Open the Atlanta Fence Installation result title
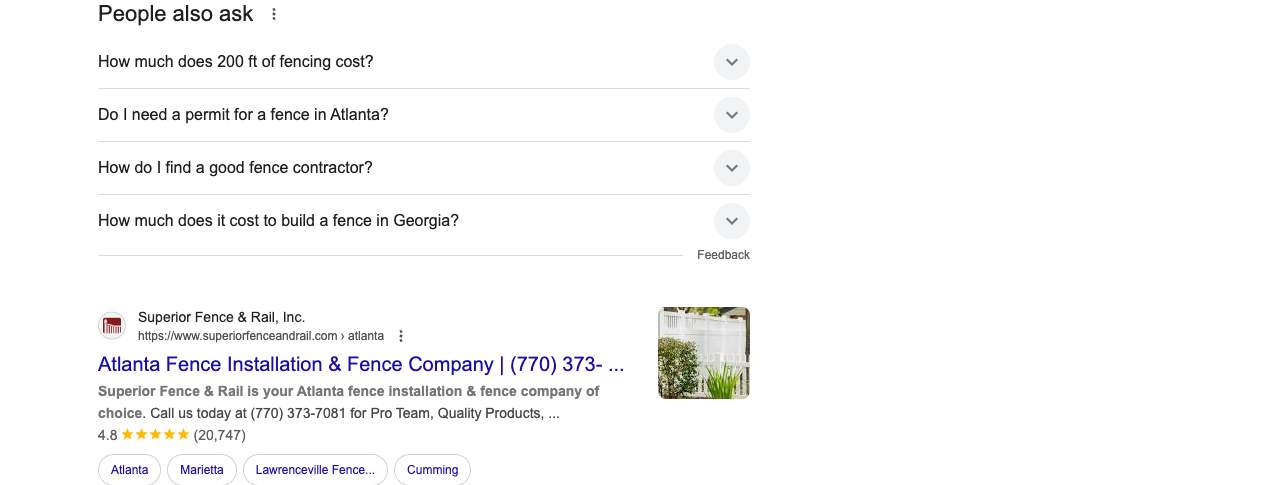Image resolution: width=1280 pixels, height=485 pixels. click(x=361, y=364)
